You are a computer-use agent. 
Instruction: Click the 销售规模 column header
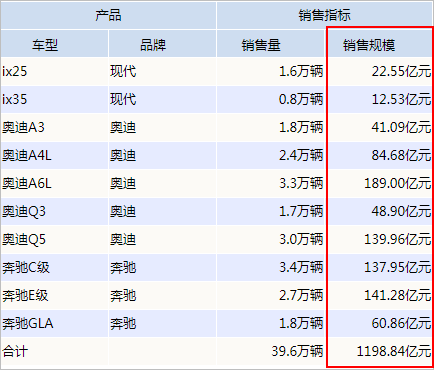[379, 44]
